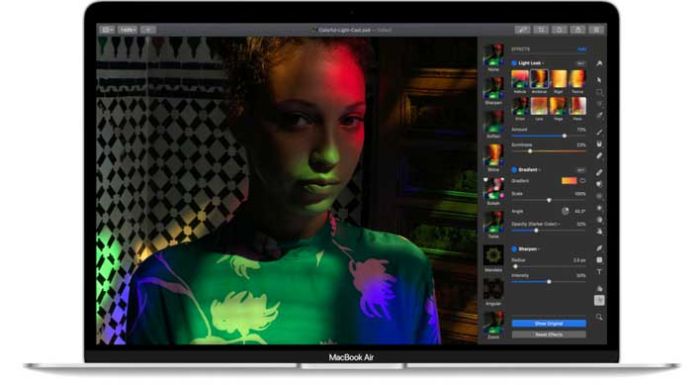Open the View dropdown in top-left toolbar

(x=106, y=30)
